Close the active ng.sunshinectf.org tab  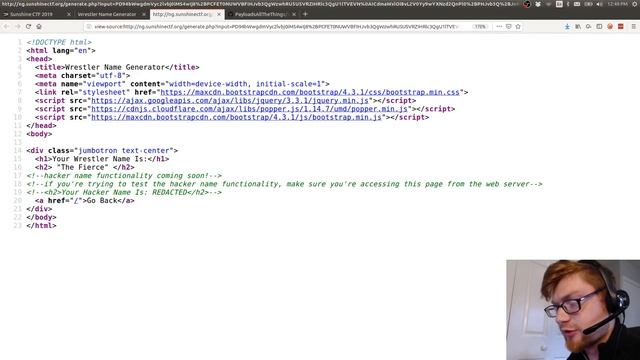[x=219, y=14]
